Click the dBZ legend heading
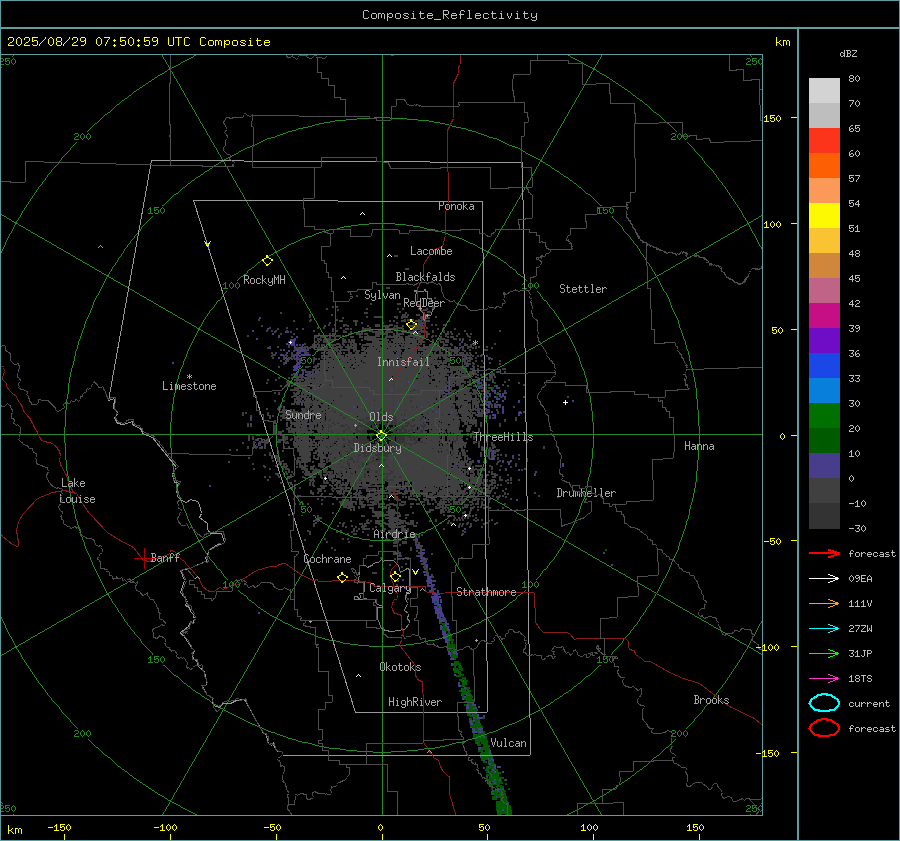 [848, 53]
